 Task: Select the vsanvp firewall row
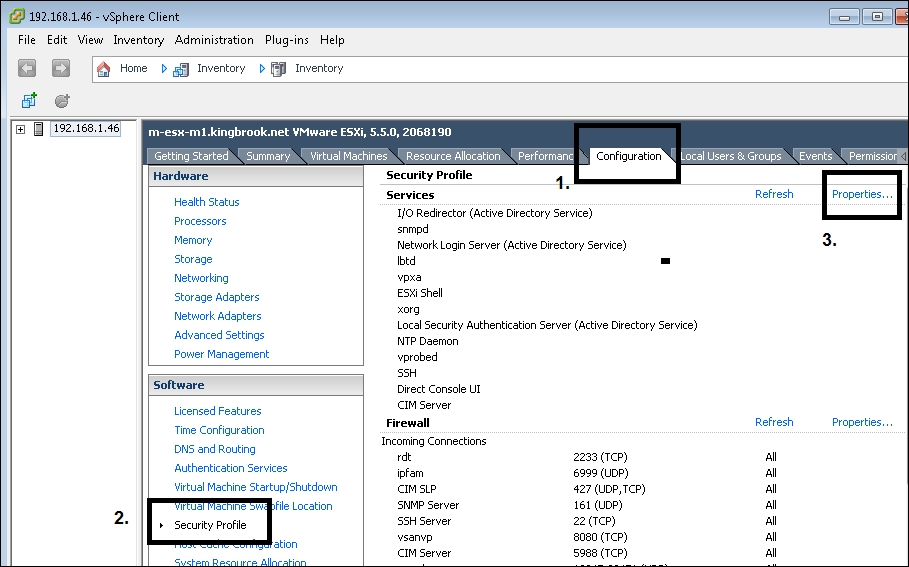coord(587,537)
